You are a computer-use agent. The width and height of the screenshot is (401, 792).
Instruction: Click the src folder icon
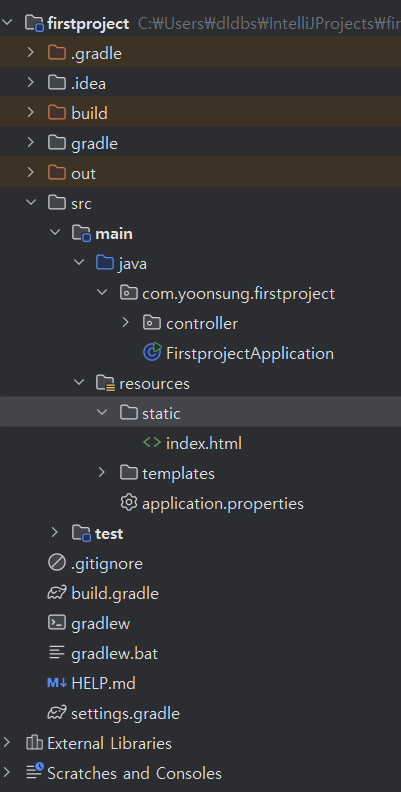point(57,203)
